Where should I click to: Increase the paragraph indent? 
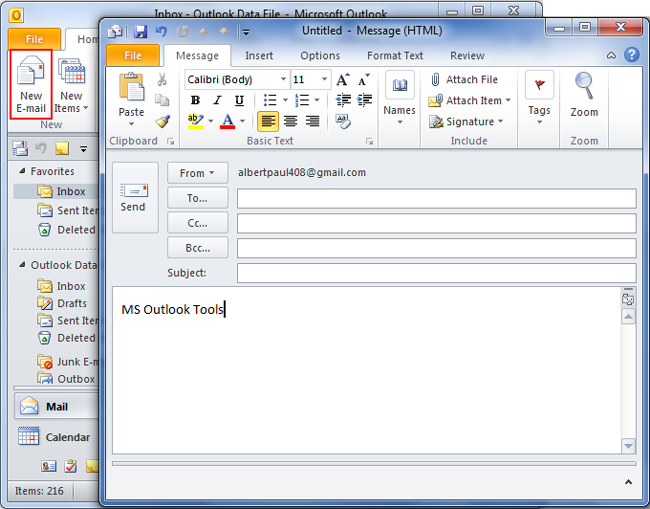coord(364,100)
